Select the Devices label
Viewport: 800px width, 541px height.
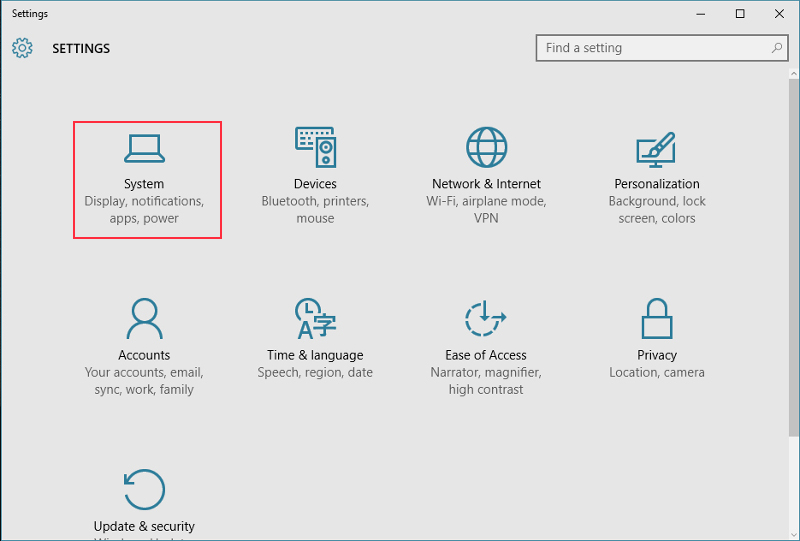tap(315, 184)
